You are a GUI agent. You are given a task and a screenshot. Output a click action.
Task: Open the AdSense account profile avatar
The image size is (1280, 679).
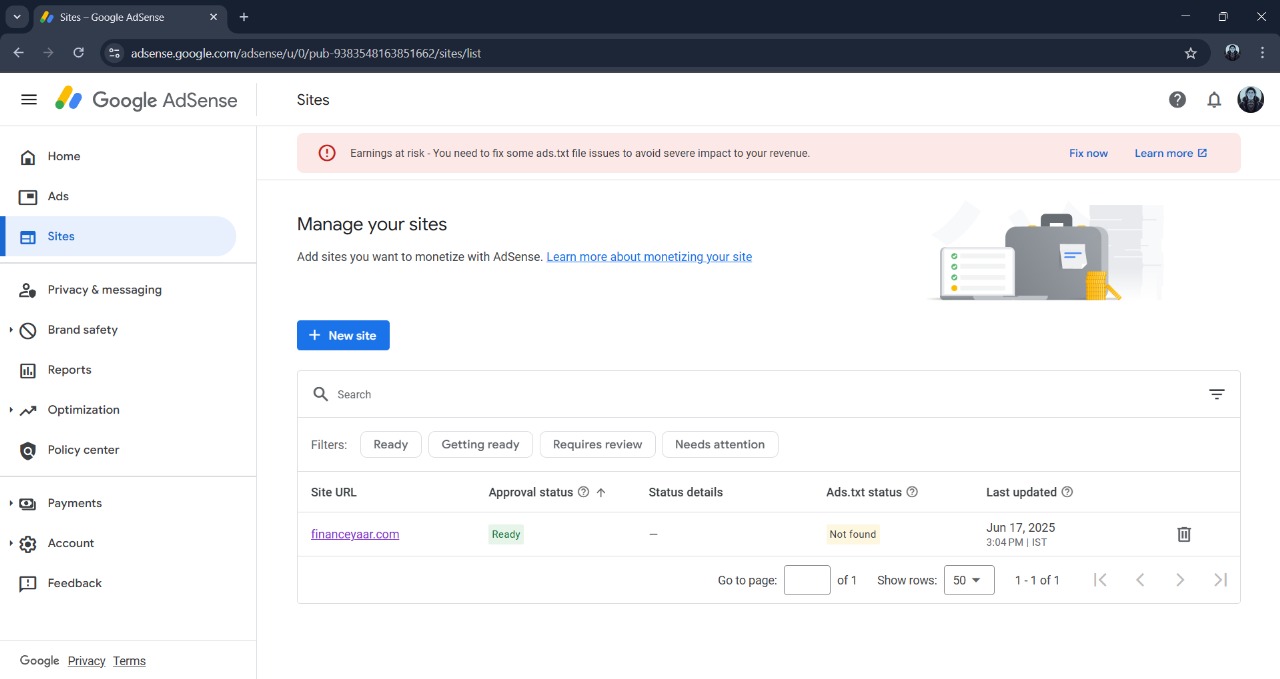(x=1250, y=100)
